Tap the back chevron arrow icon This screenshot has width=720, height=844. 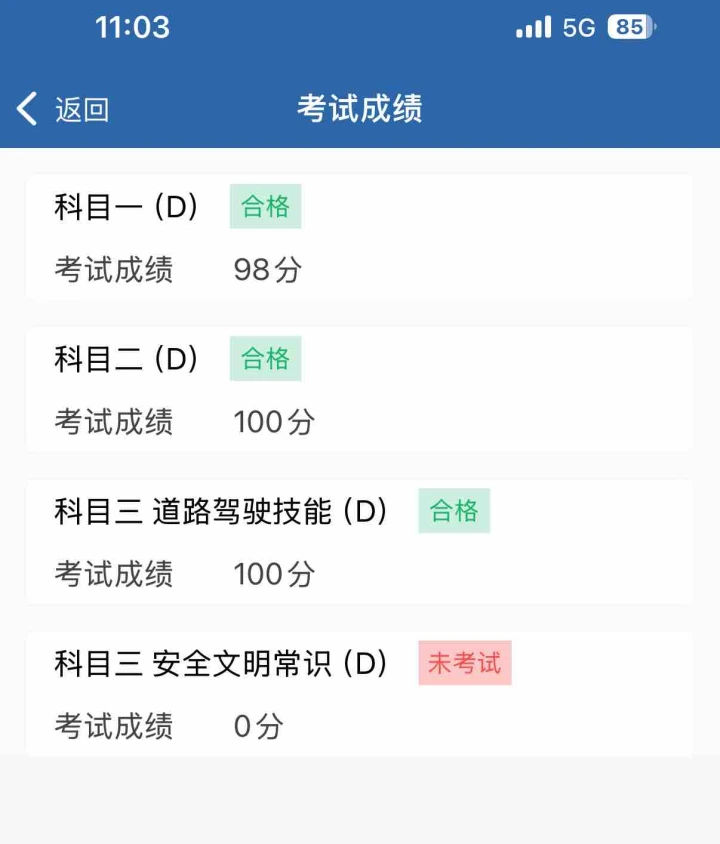coord(27,108)
